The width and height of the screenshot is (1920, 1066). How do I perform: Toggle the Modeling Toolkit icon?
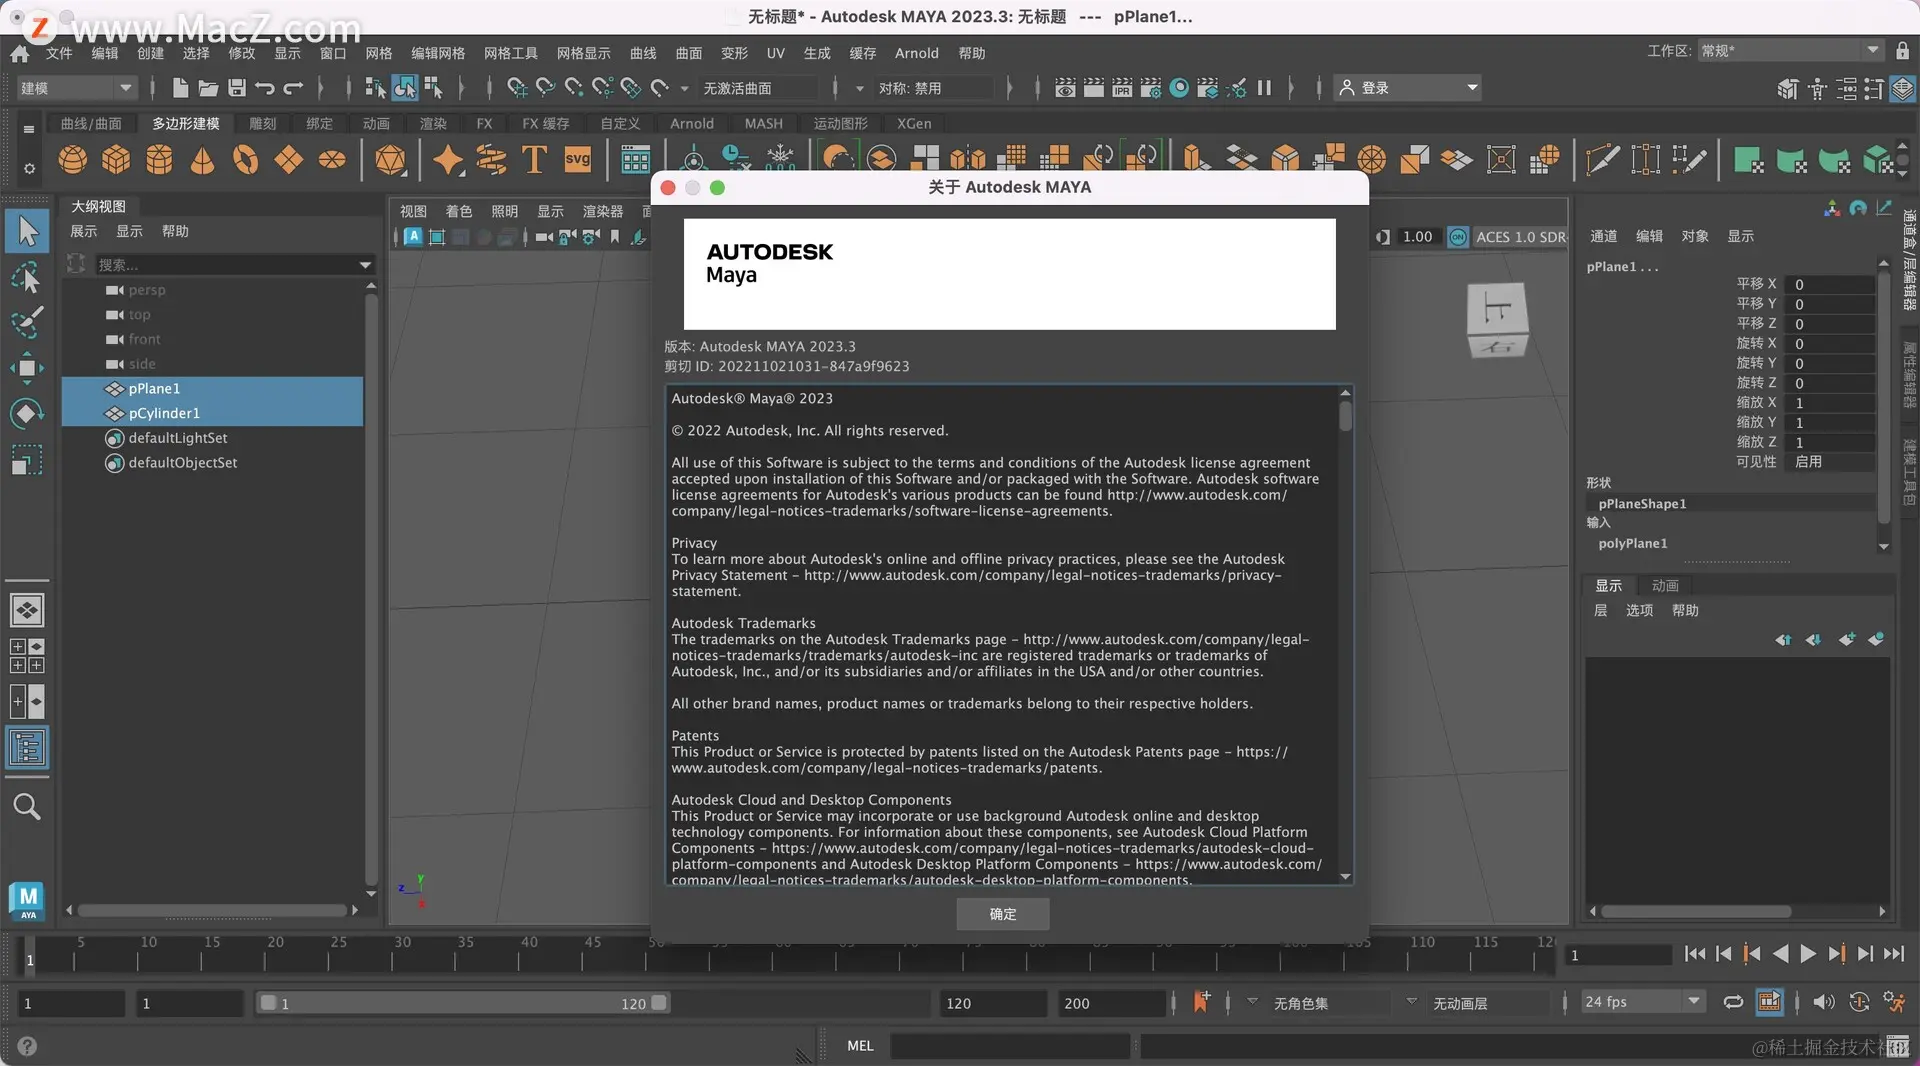(1788, 89)
